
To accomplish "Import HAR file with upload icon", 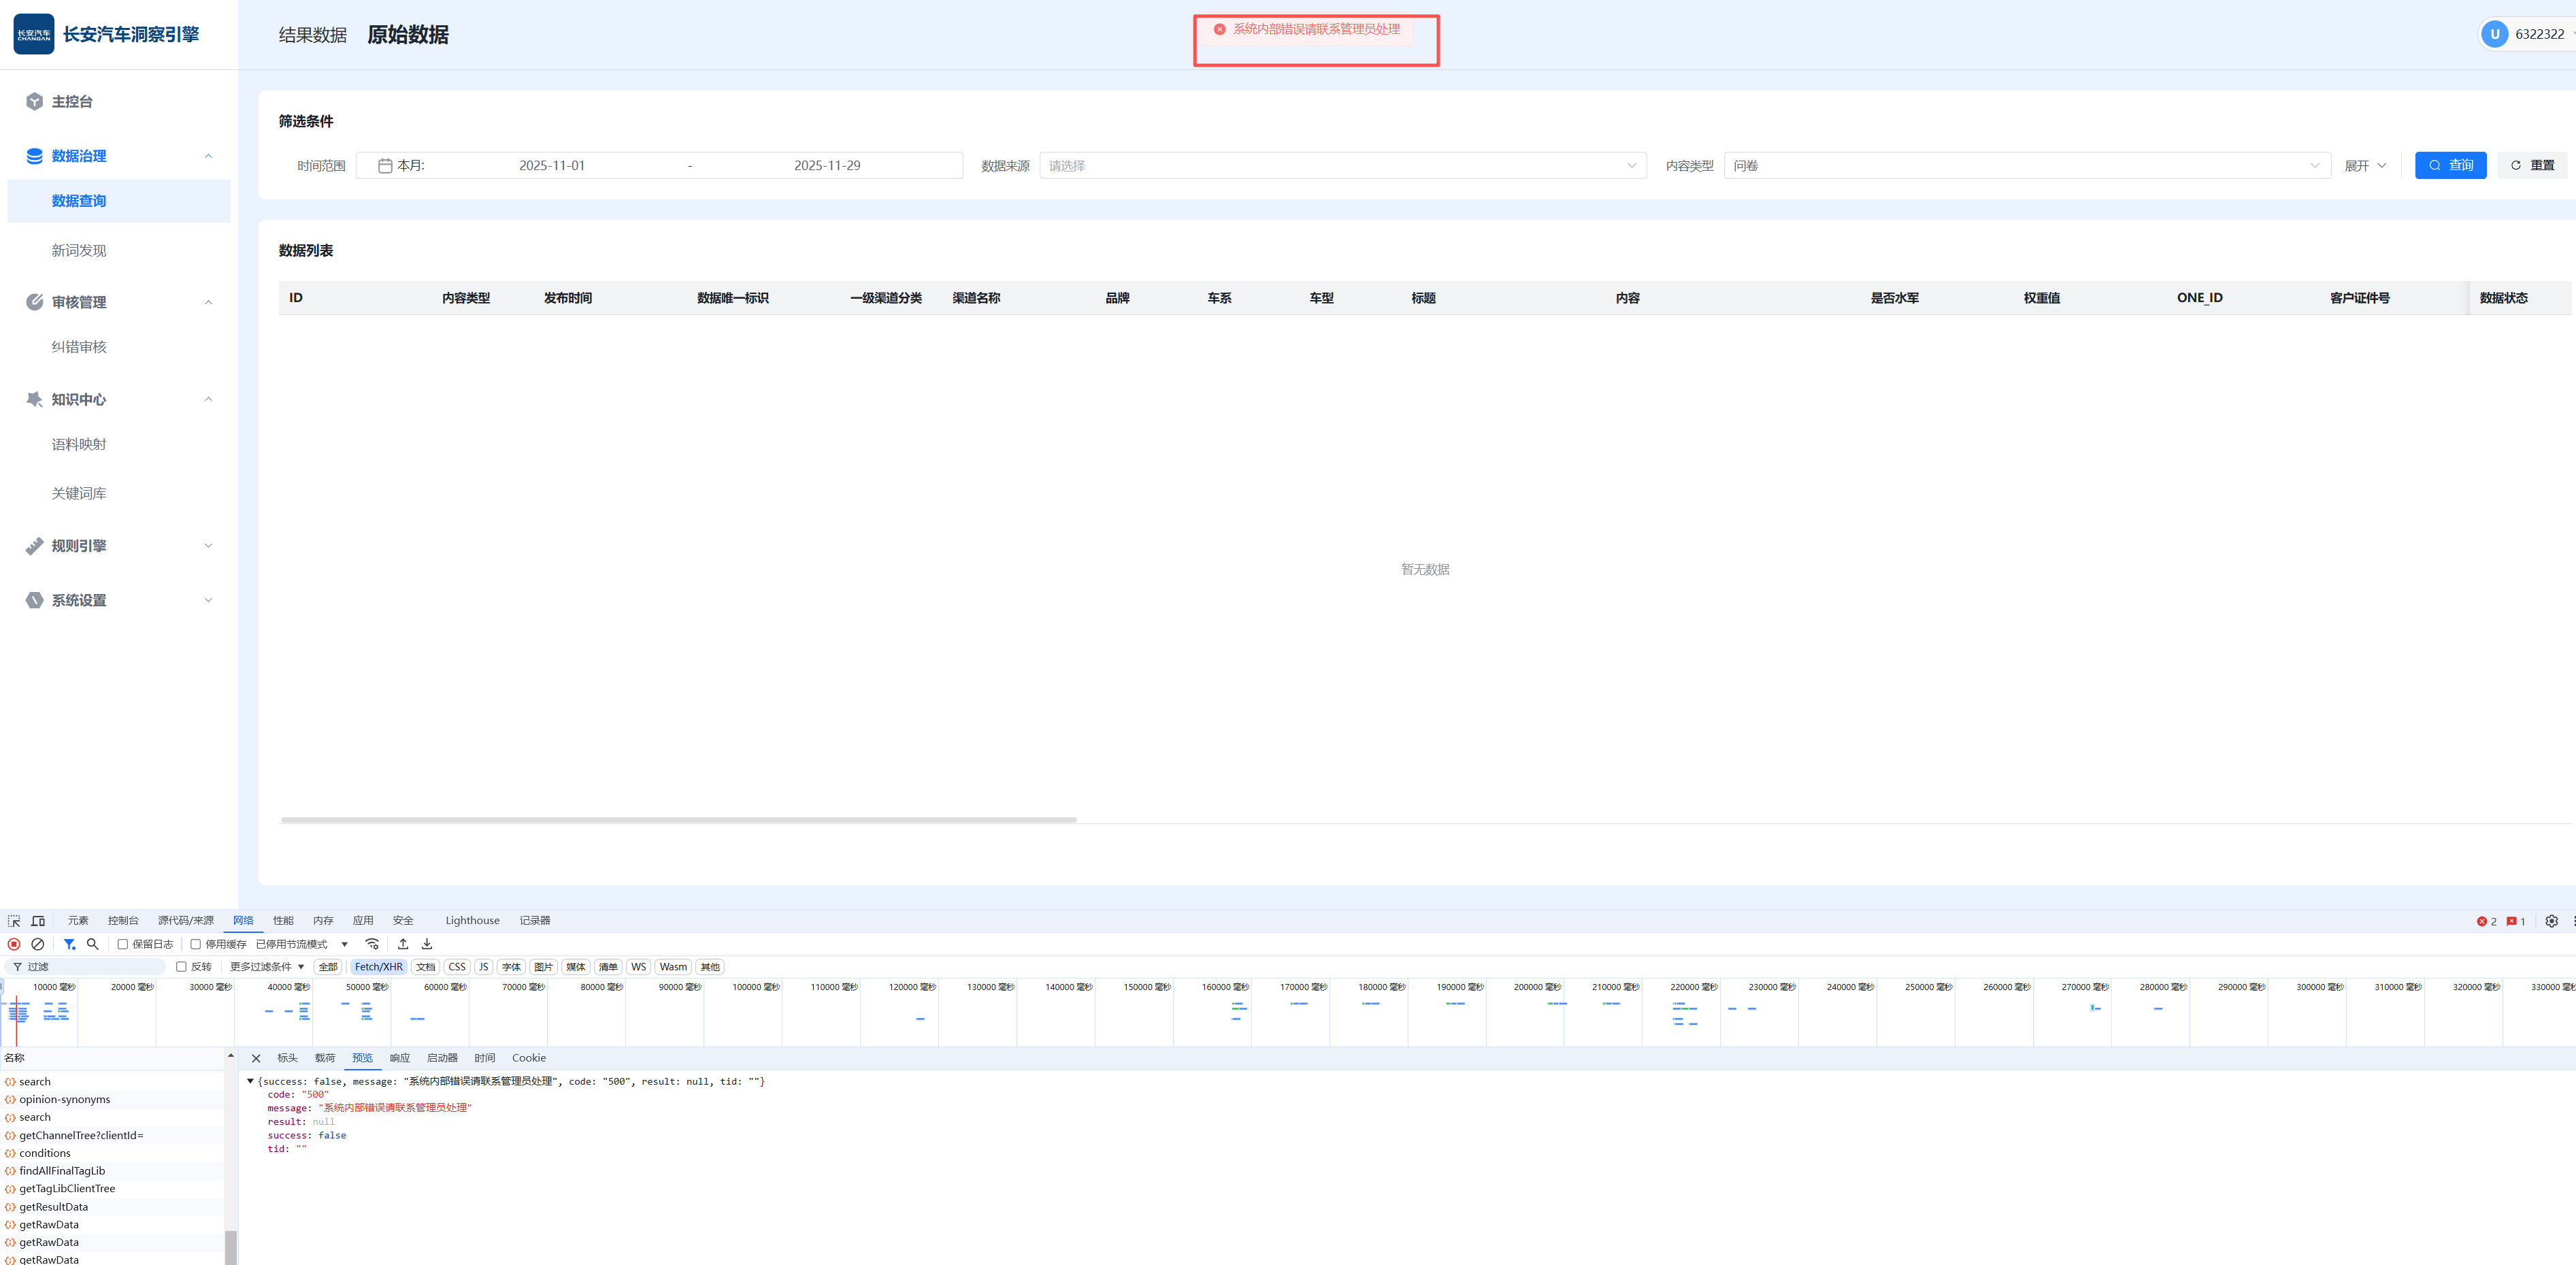I will (x=403, y=944).
